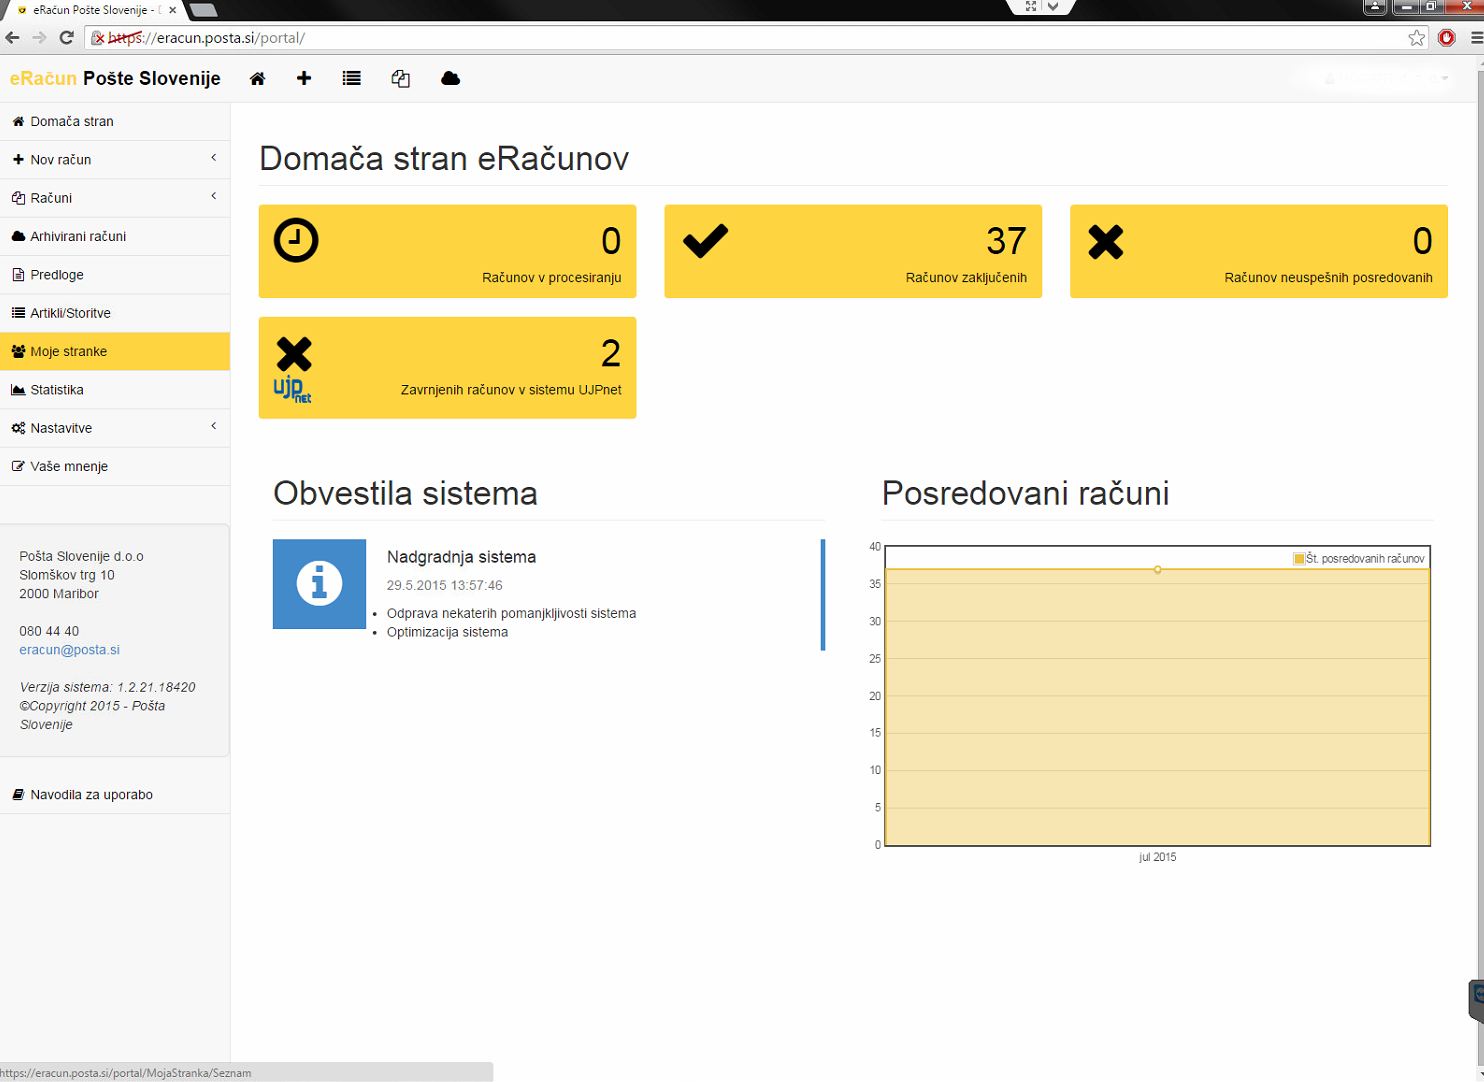
Task: Open Predloge in sidebar
Action: point(115,274)
